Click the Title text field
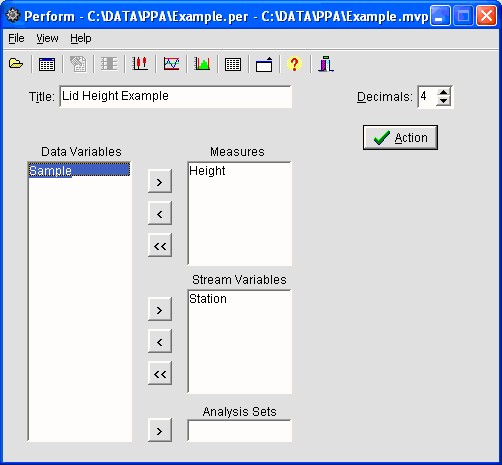 pyautogui.click(x=176, y=97)
